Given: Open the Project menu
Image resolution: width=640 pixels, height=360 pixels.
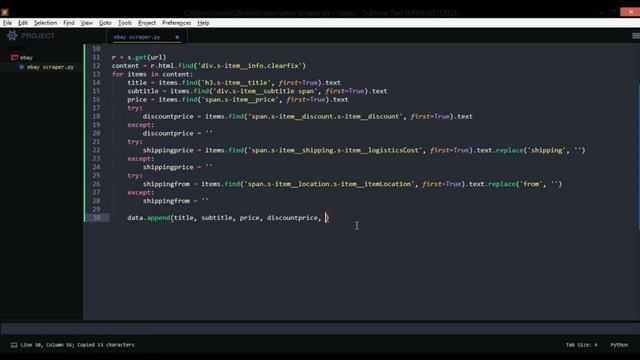Looking at the screenshot, I should [147, 23].
